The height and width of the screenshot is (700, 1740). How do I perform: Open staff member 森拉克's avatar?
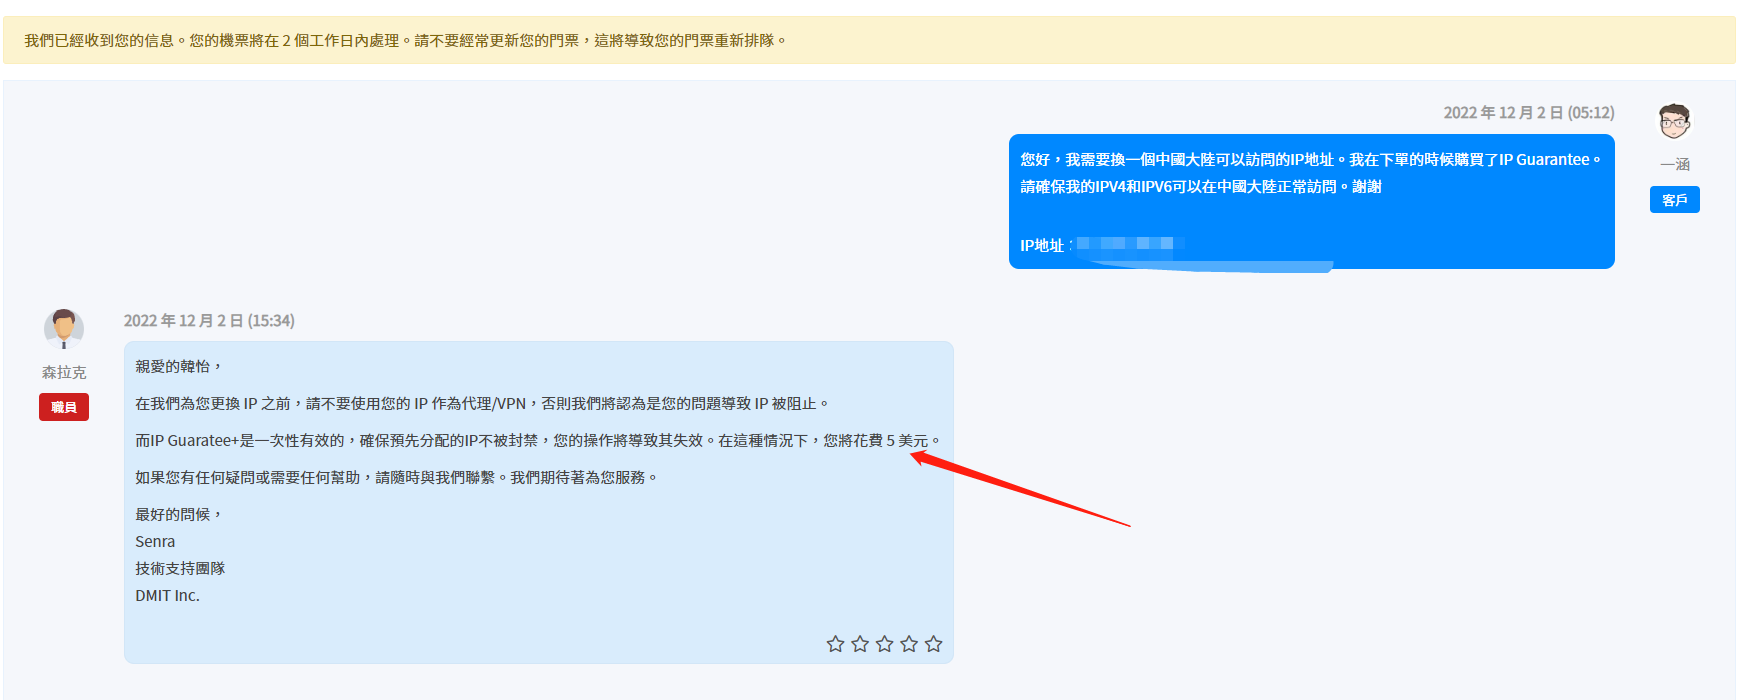[x=64, y=328]
